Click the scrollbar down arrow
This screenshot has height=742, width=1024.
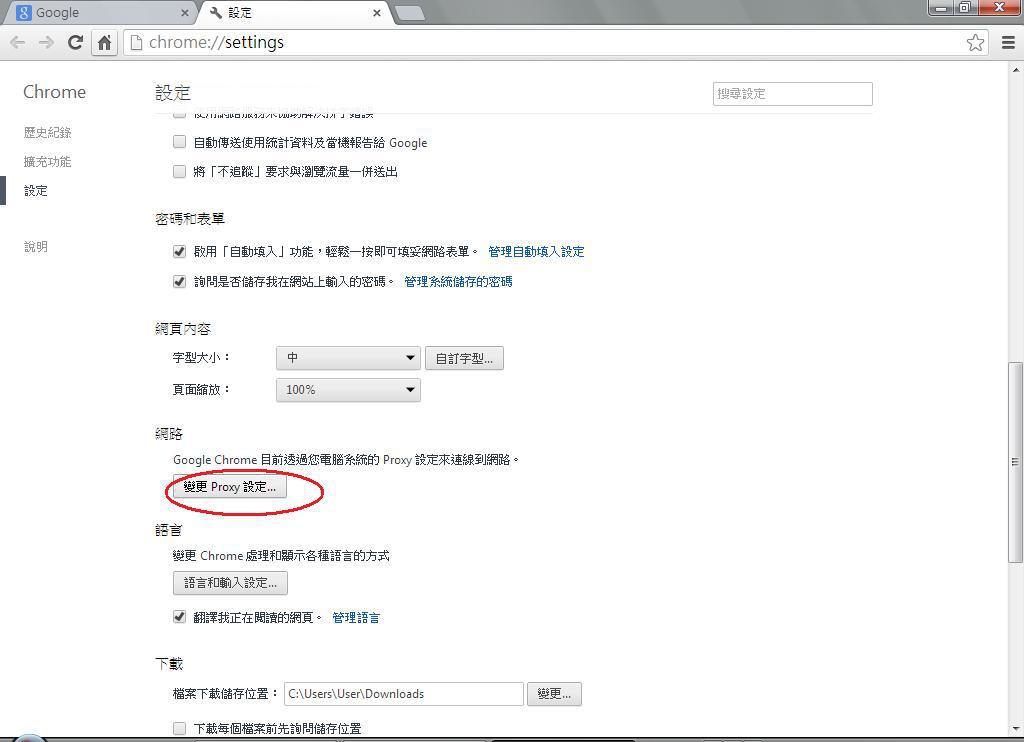point(1016,729)
